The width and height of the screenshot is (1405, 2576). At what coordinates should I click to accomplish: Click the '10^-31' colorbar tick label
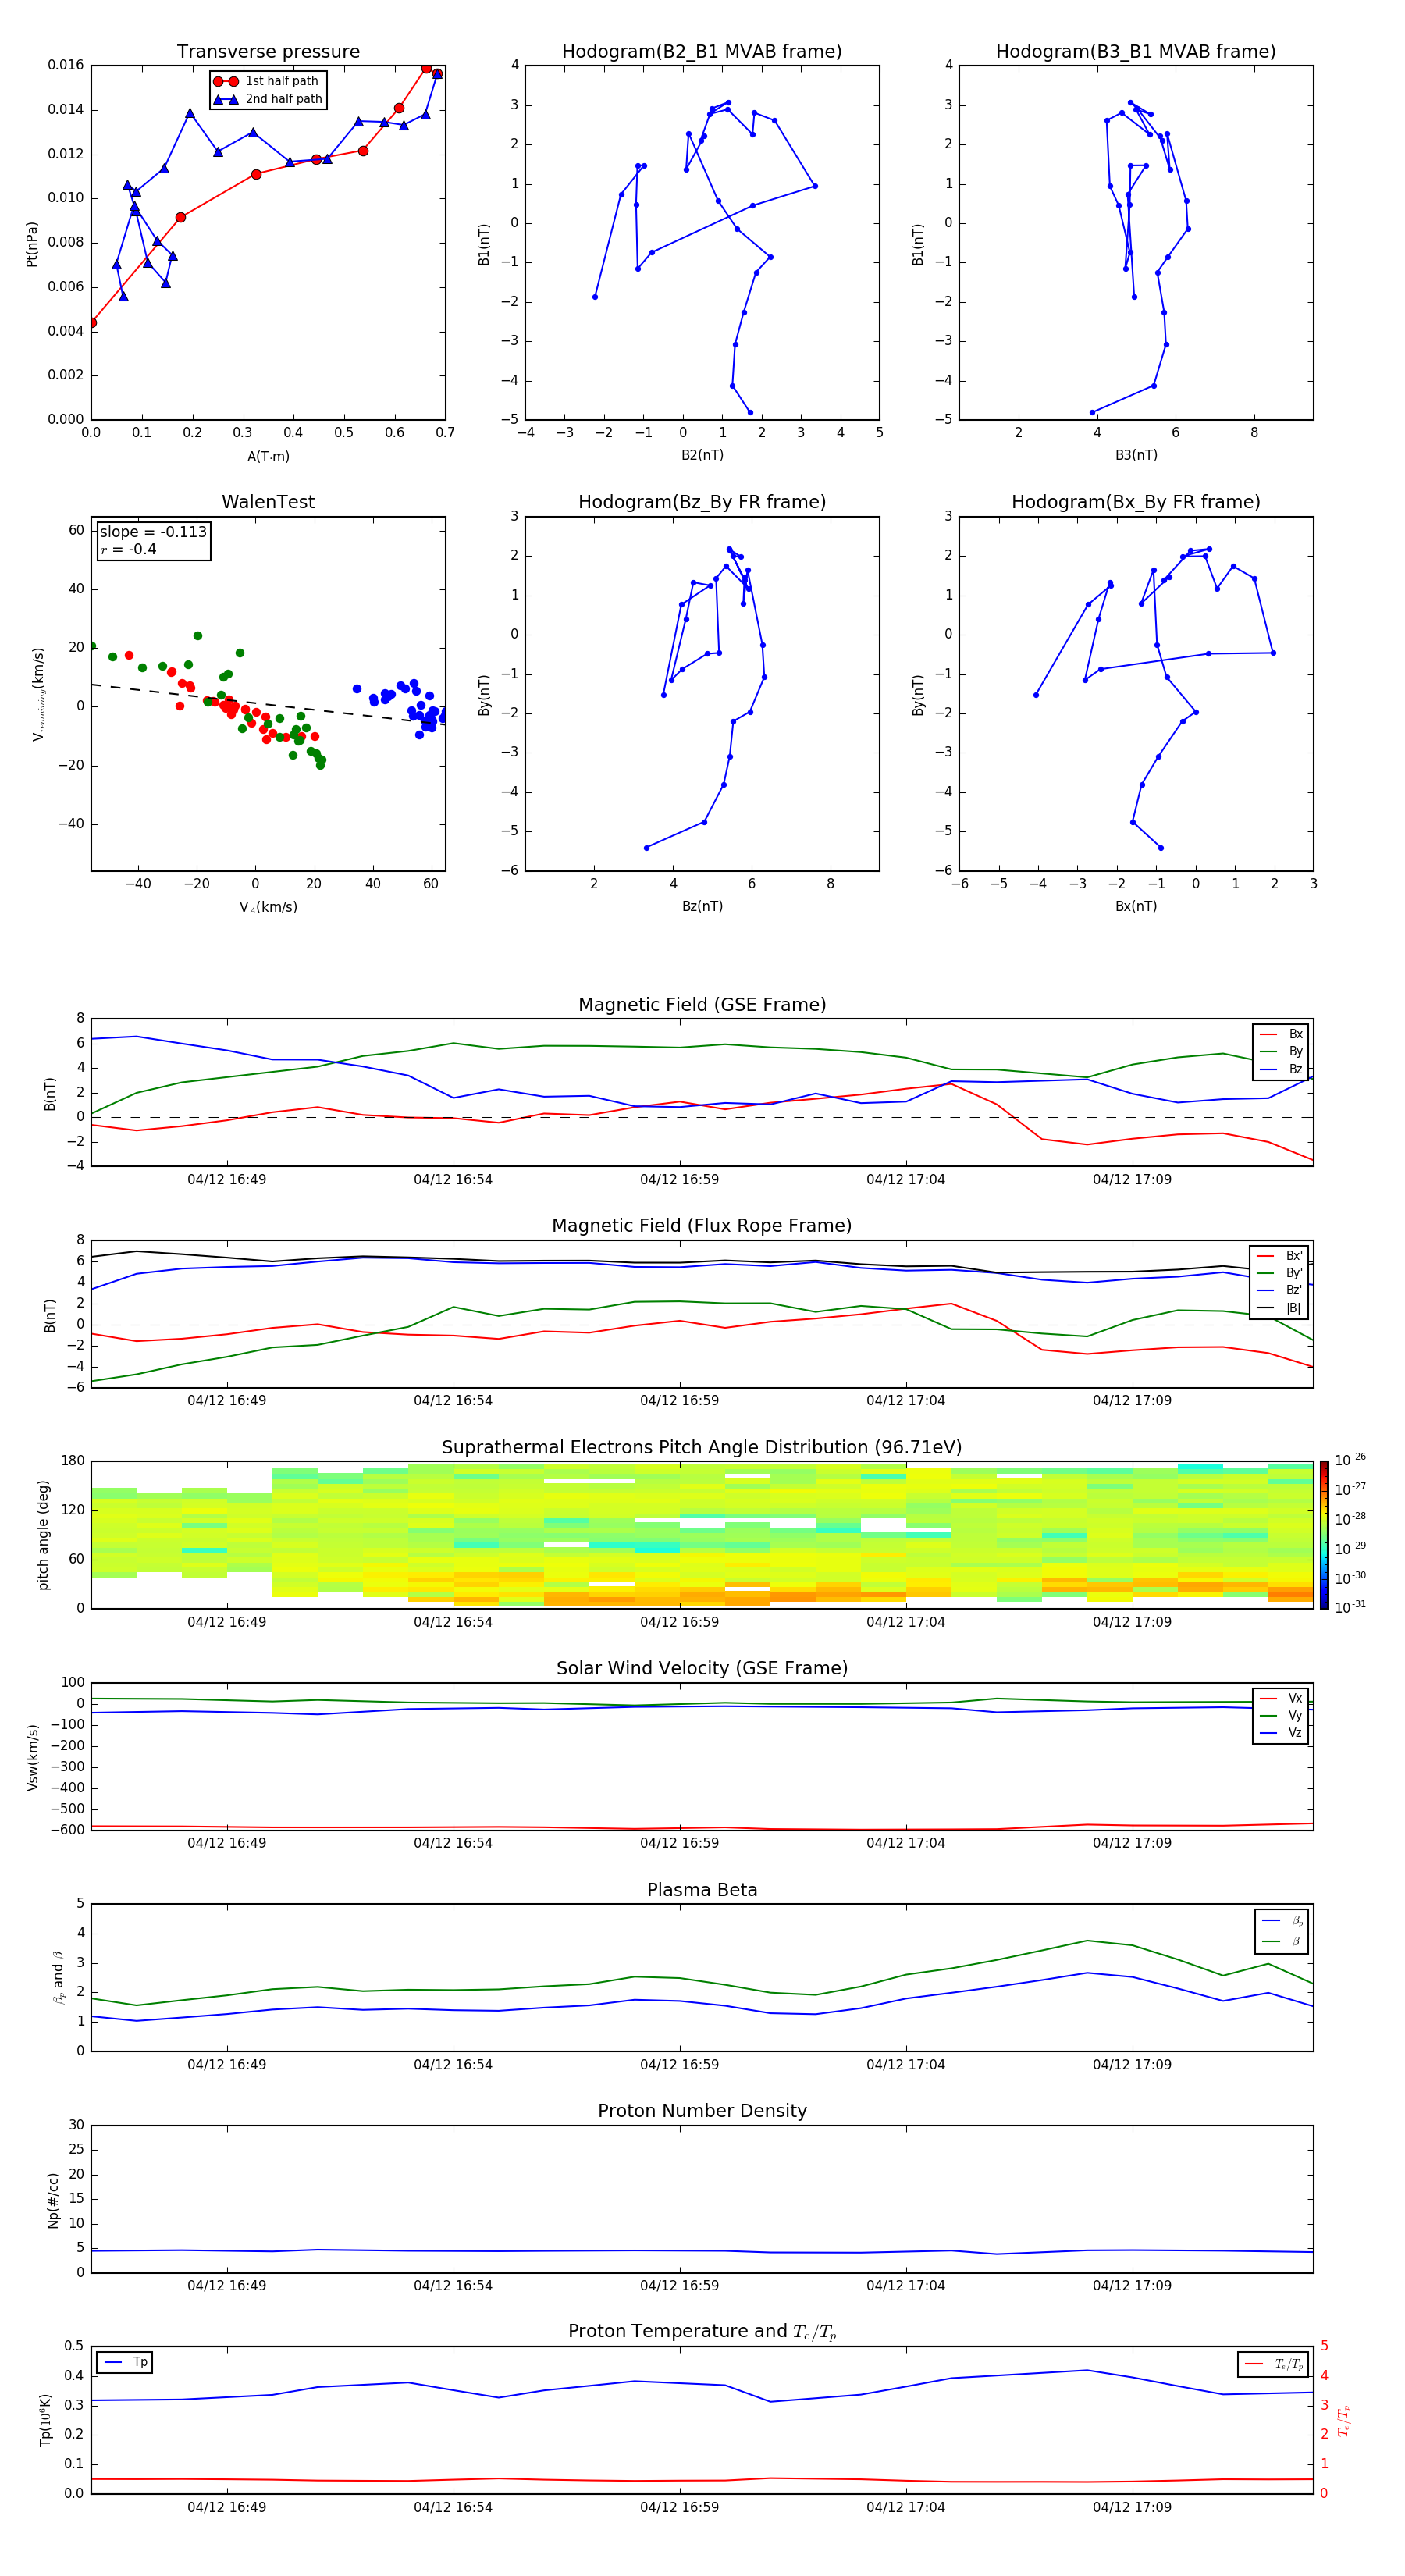(1350, 1607)
